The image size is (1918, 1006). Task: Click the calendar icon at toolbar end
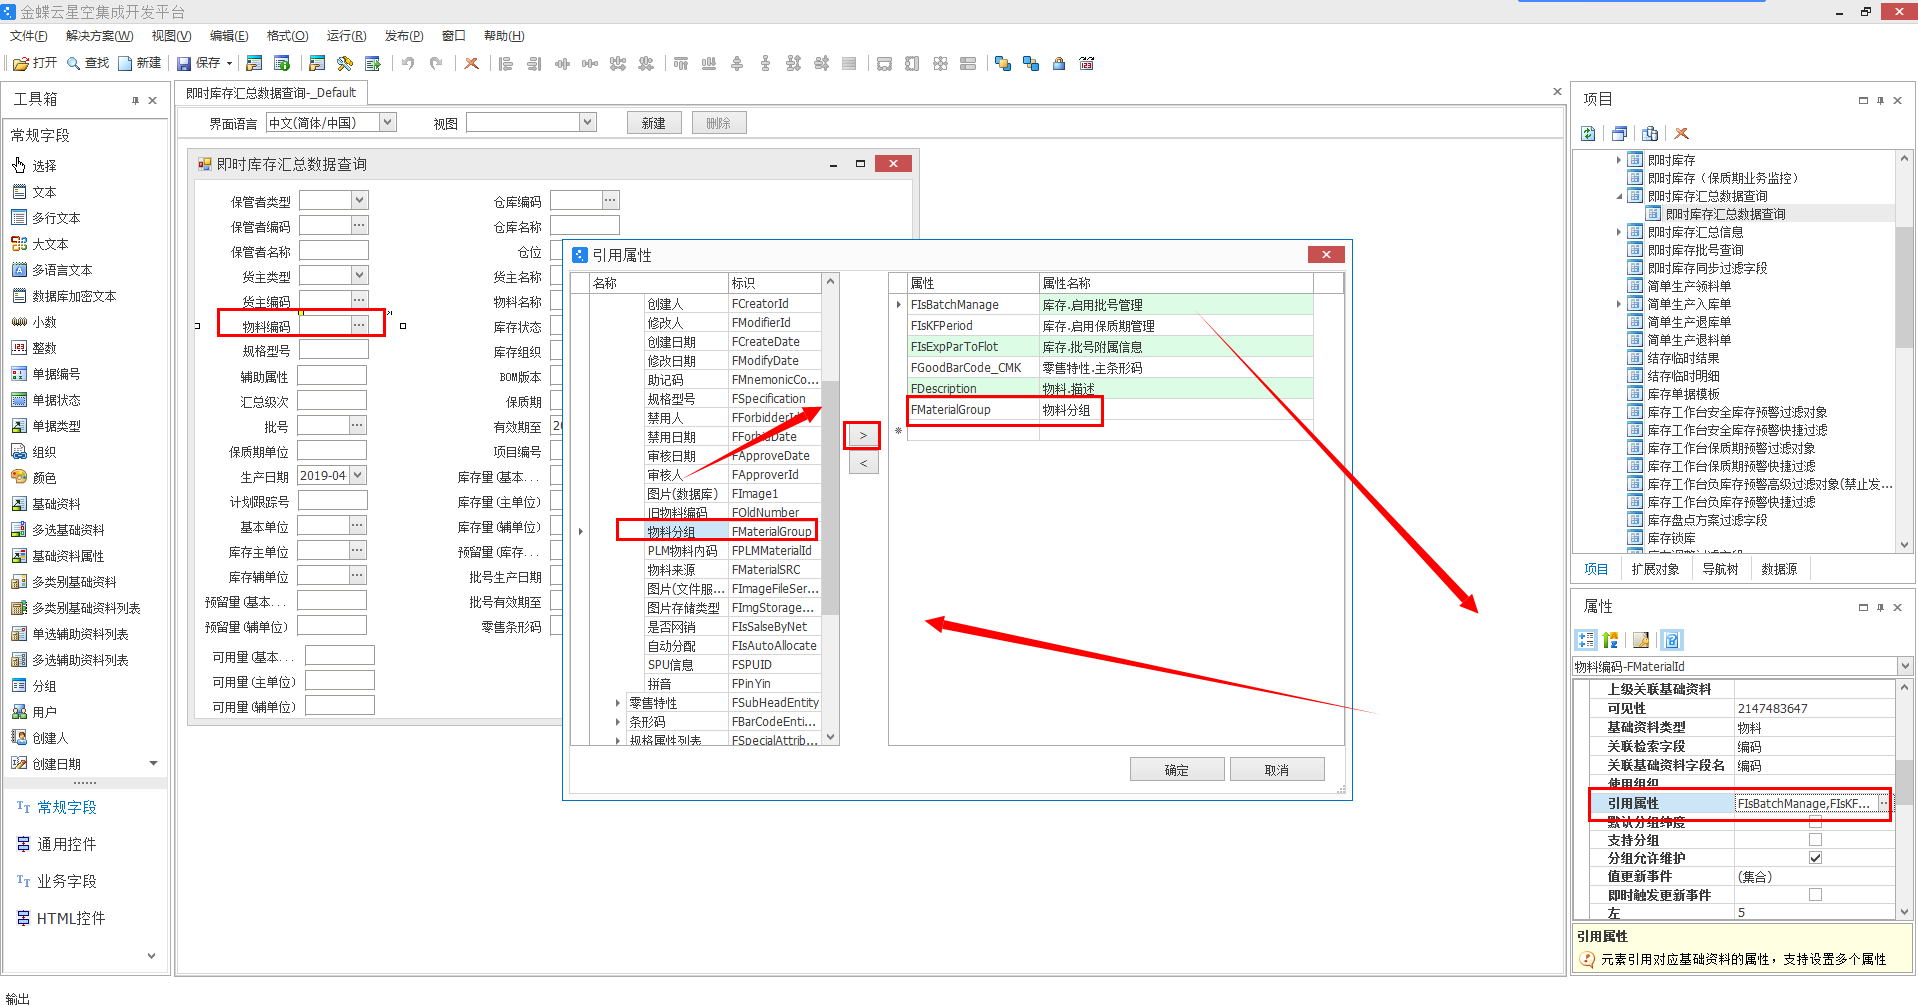[1087, 63]
